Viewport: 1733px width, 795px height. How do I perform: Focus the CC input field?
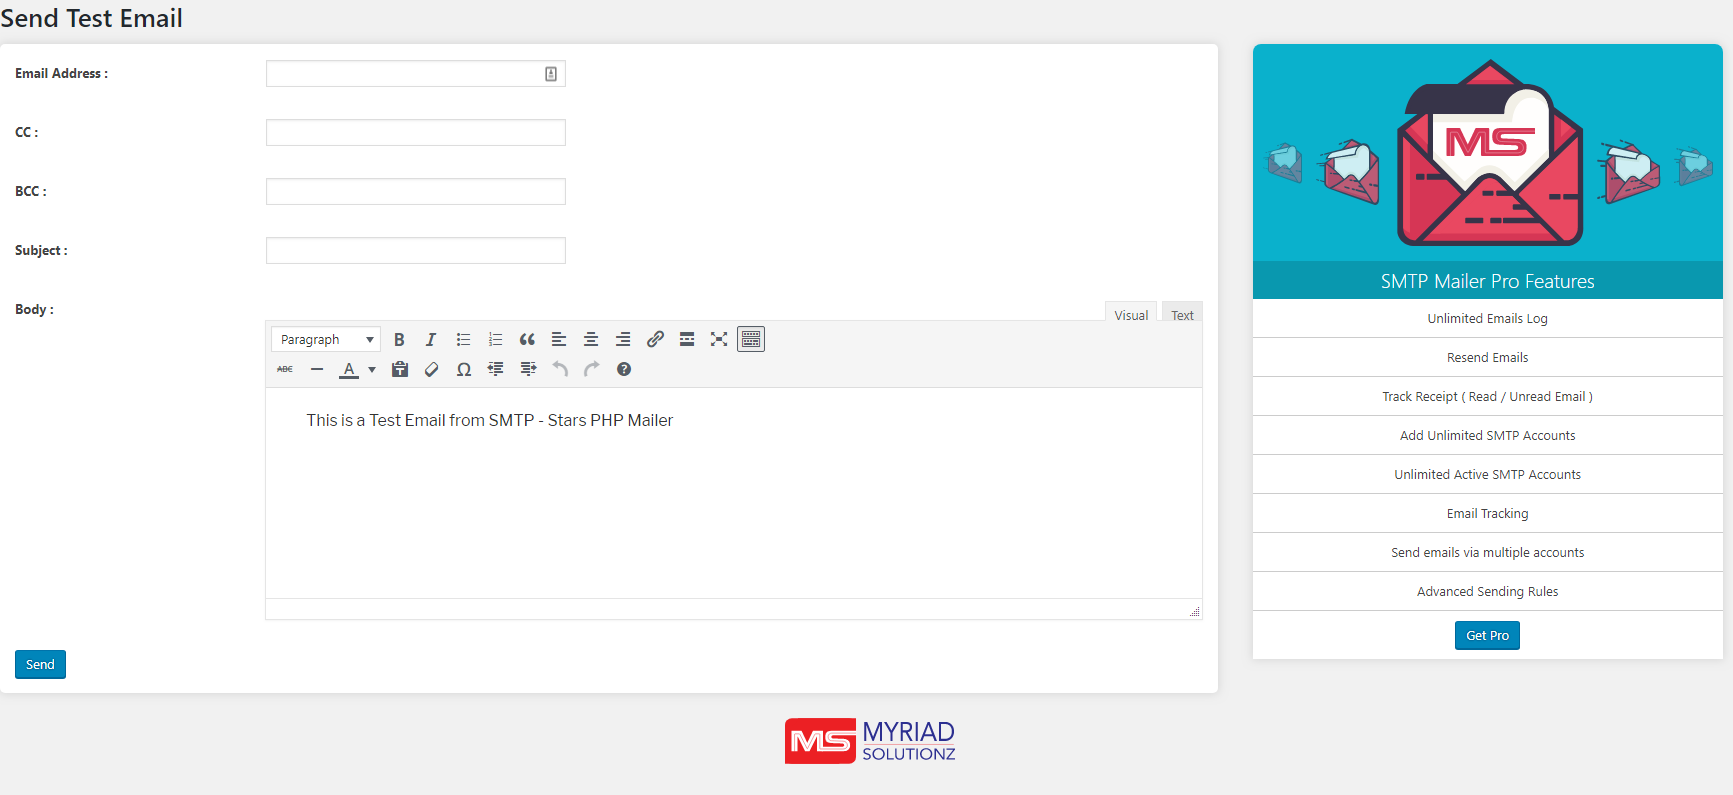416,133
